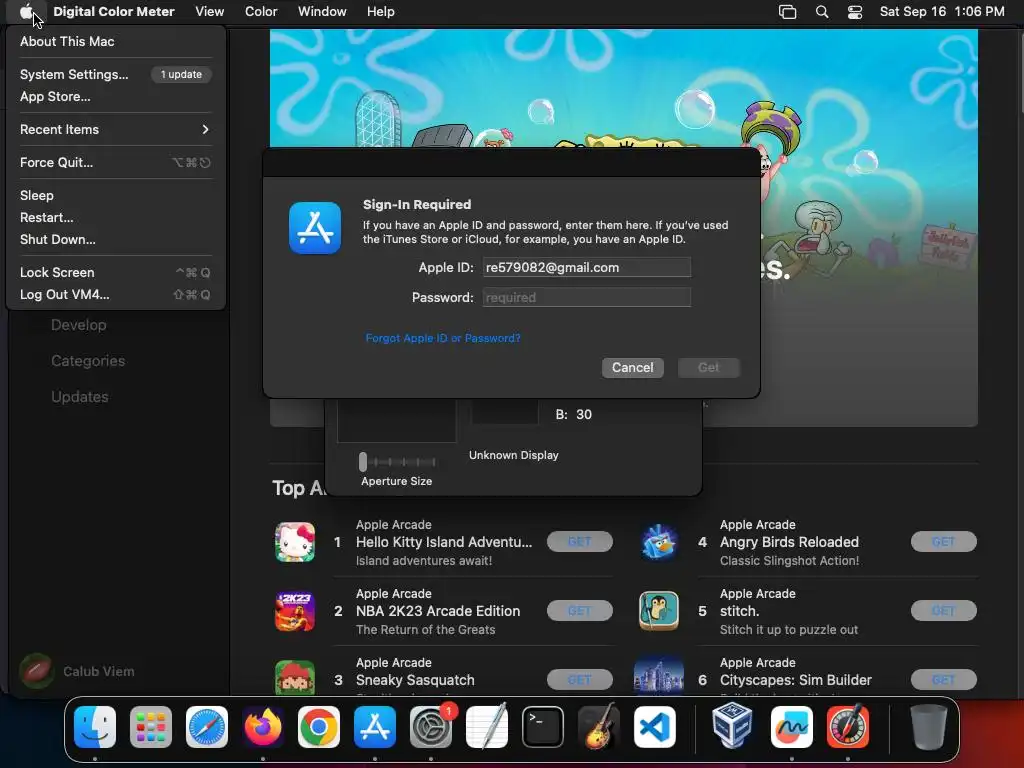Open the Window menu

point(322,12)
